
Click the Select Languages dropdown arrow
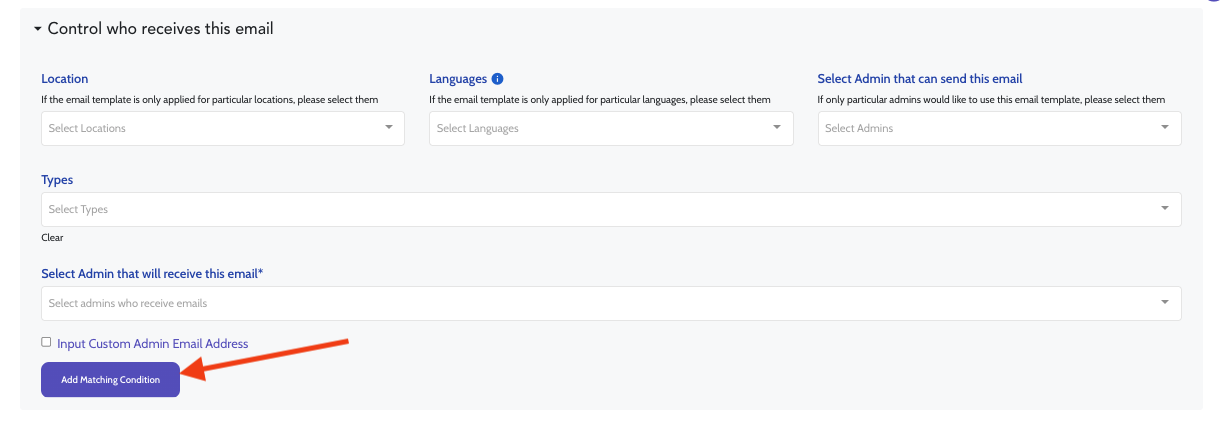coord(777,127)
